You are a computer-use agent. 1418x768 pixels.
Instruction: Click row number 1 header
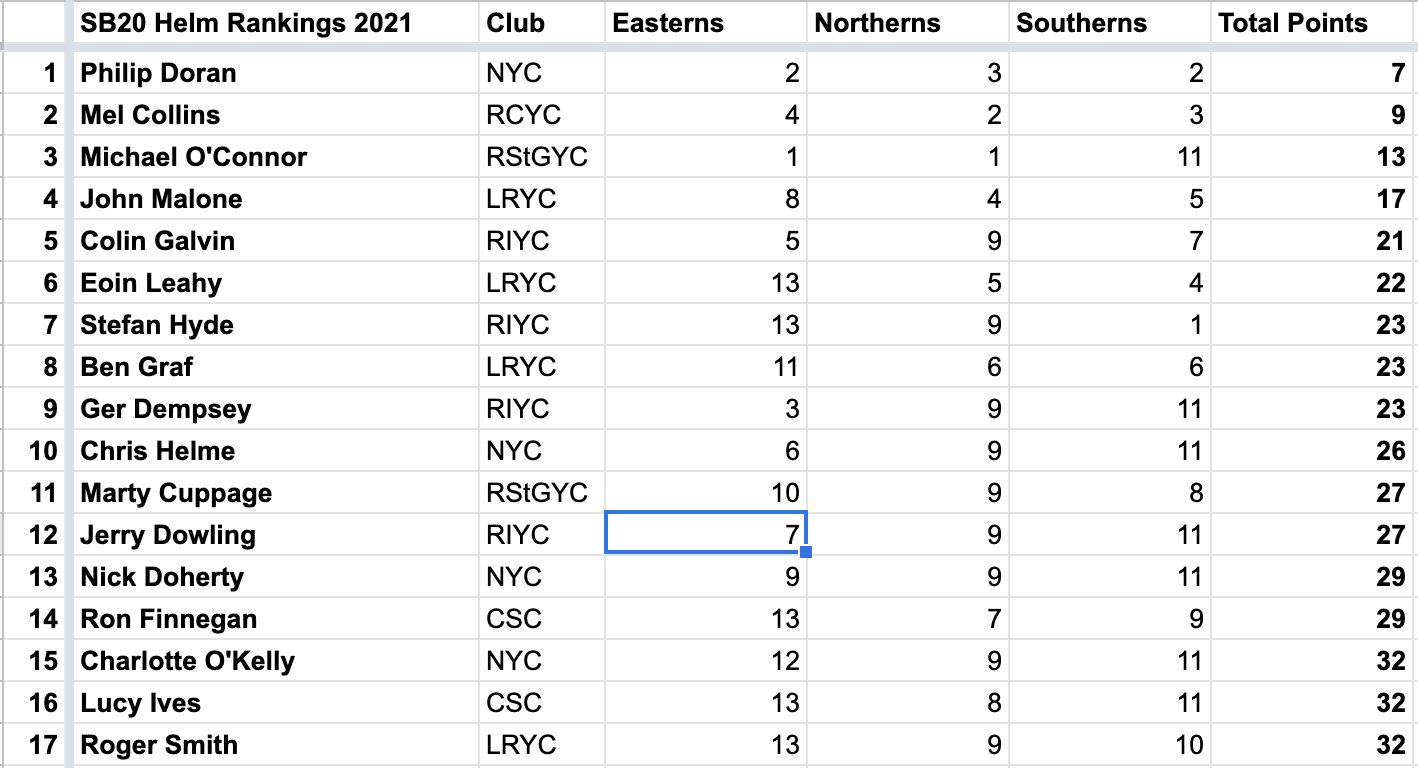[x=36, y=73]
